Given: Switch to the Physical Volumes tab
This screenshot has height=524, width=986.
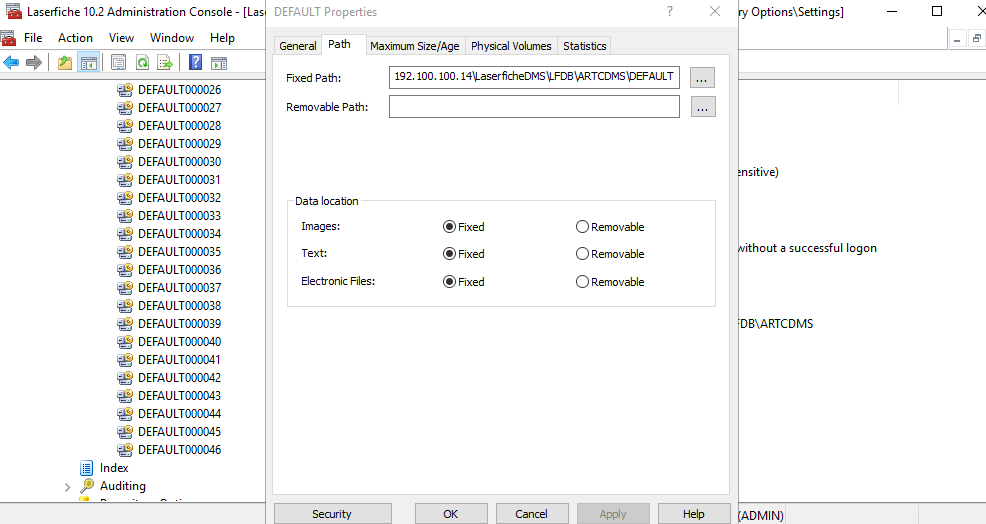Looking at the screenshot, I should click(511, 46).
